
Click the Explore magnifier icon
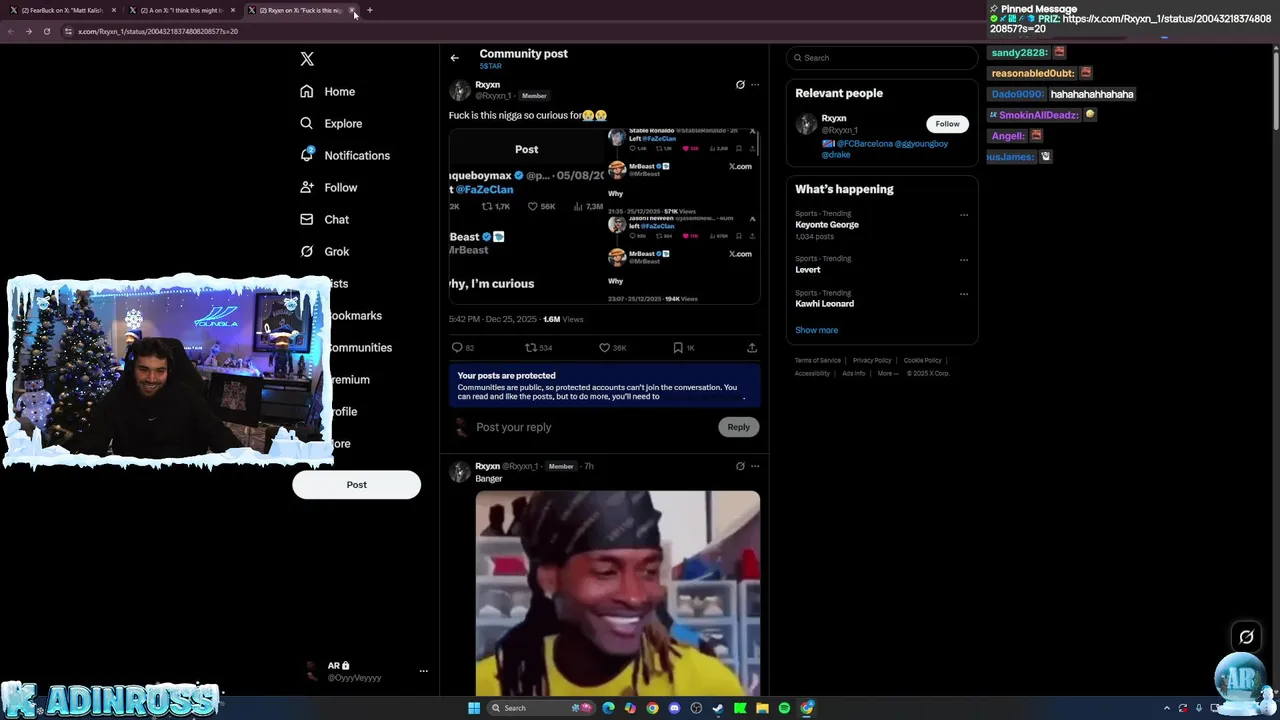[306, 123]
